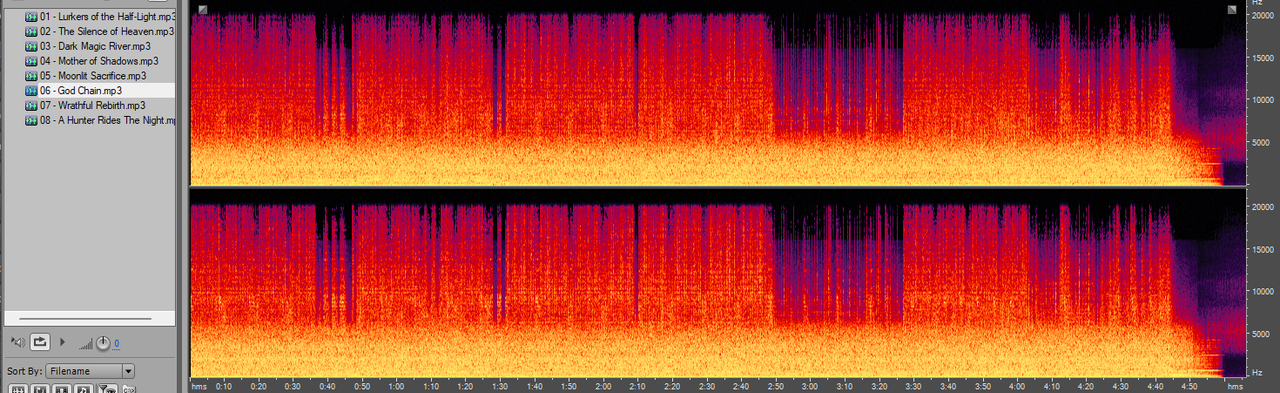Click the small play triangle in file panel

click(63, 342)
